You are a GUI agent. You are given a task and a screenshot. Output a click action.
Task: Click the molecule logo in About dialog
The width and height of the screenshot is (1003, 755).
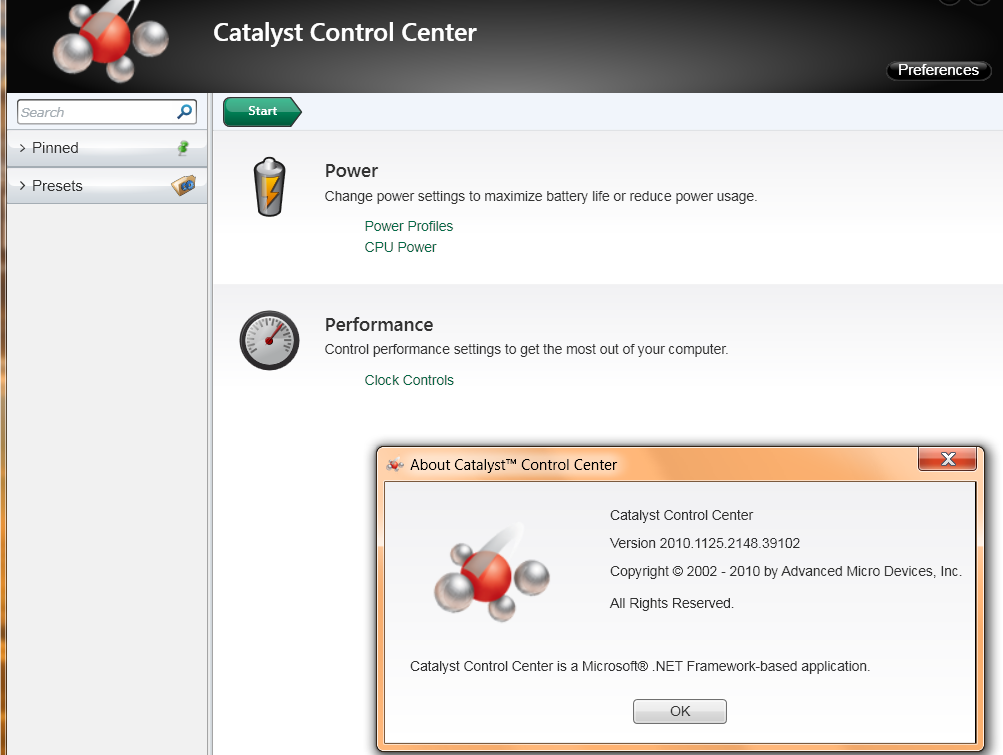(x=491, y=574)
